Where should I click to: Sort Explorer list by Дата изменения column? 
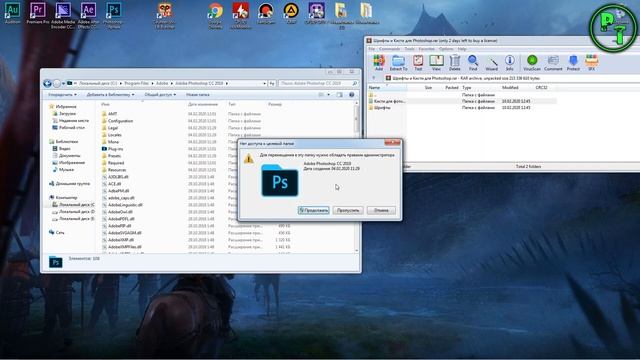[203, 104]
